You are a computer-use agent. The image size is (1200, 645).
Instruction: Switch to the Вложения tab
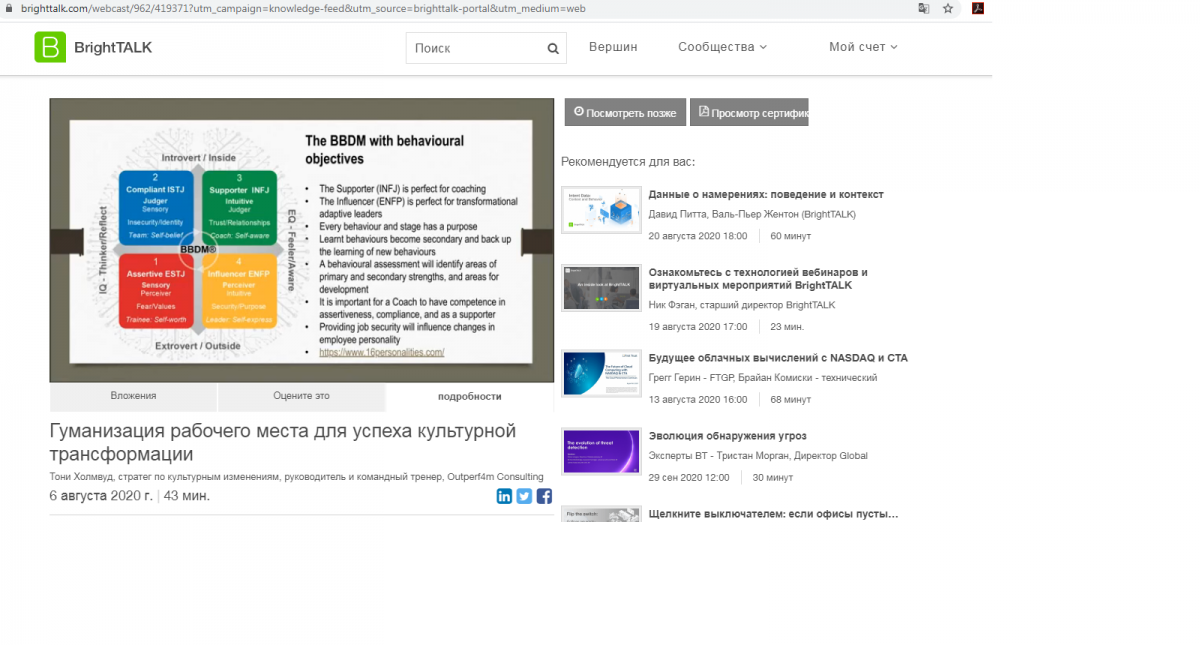tap(133, 396)
